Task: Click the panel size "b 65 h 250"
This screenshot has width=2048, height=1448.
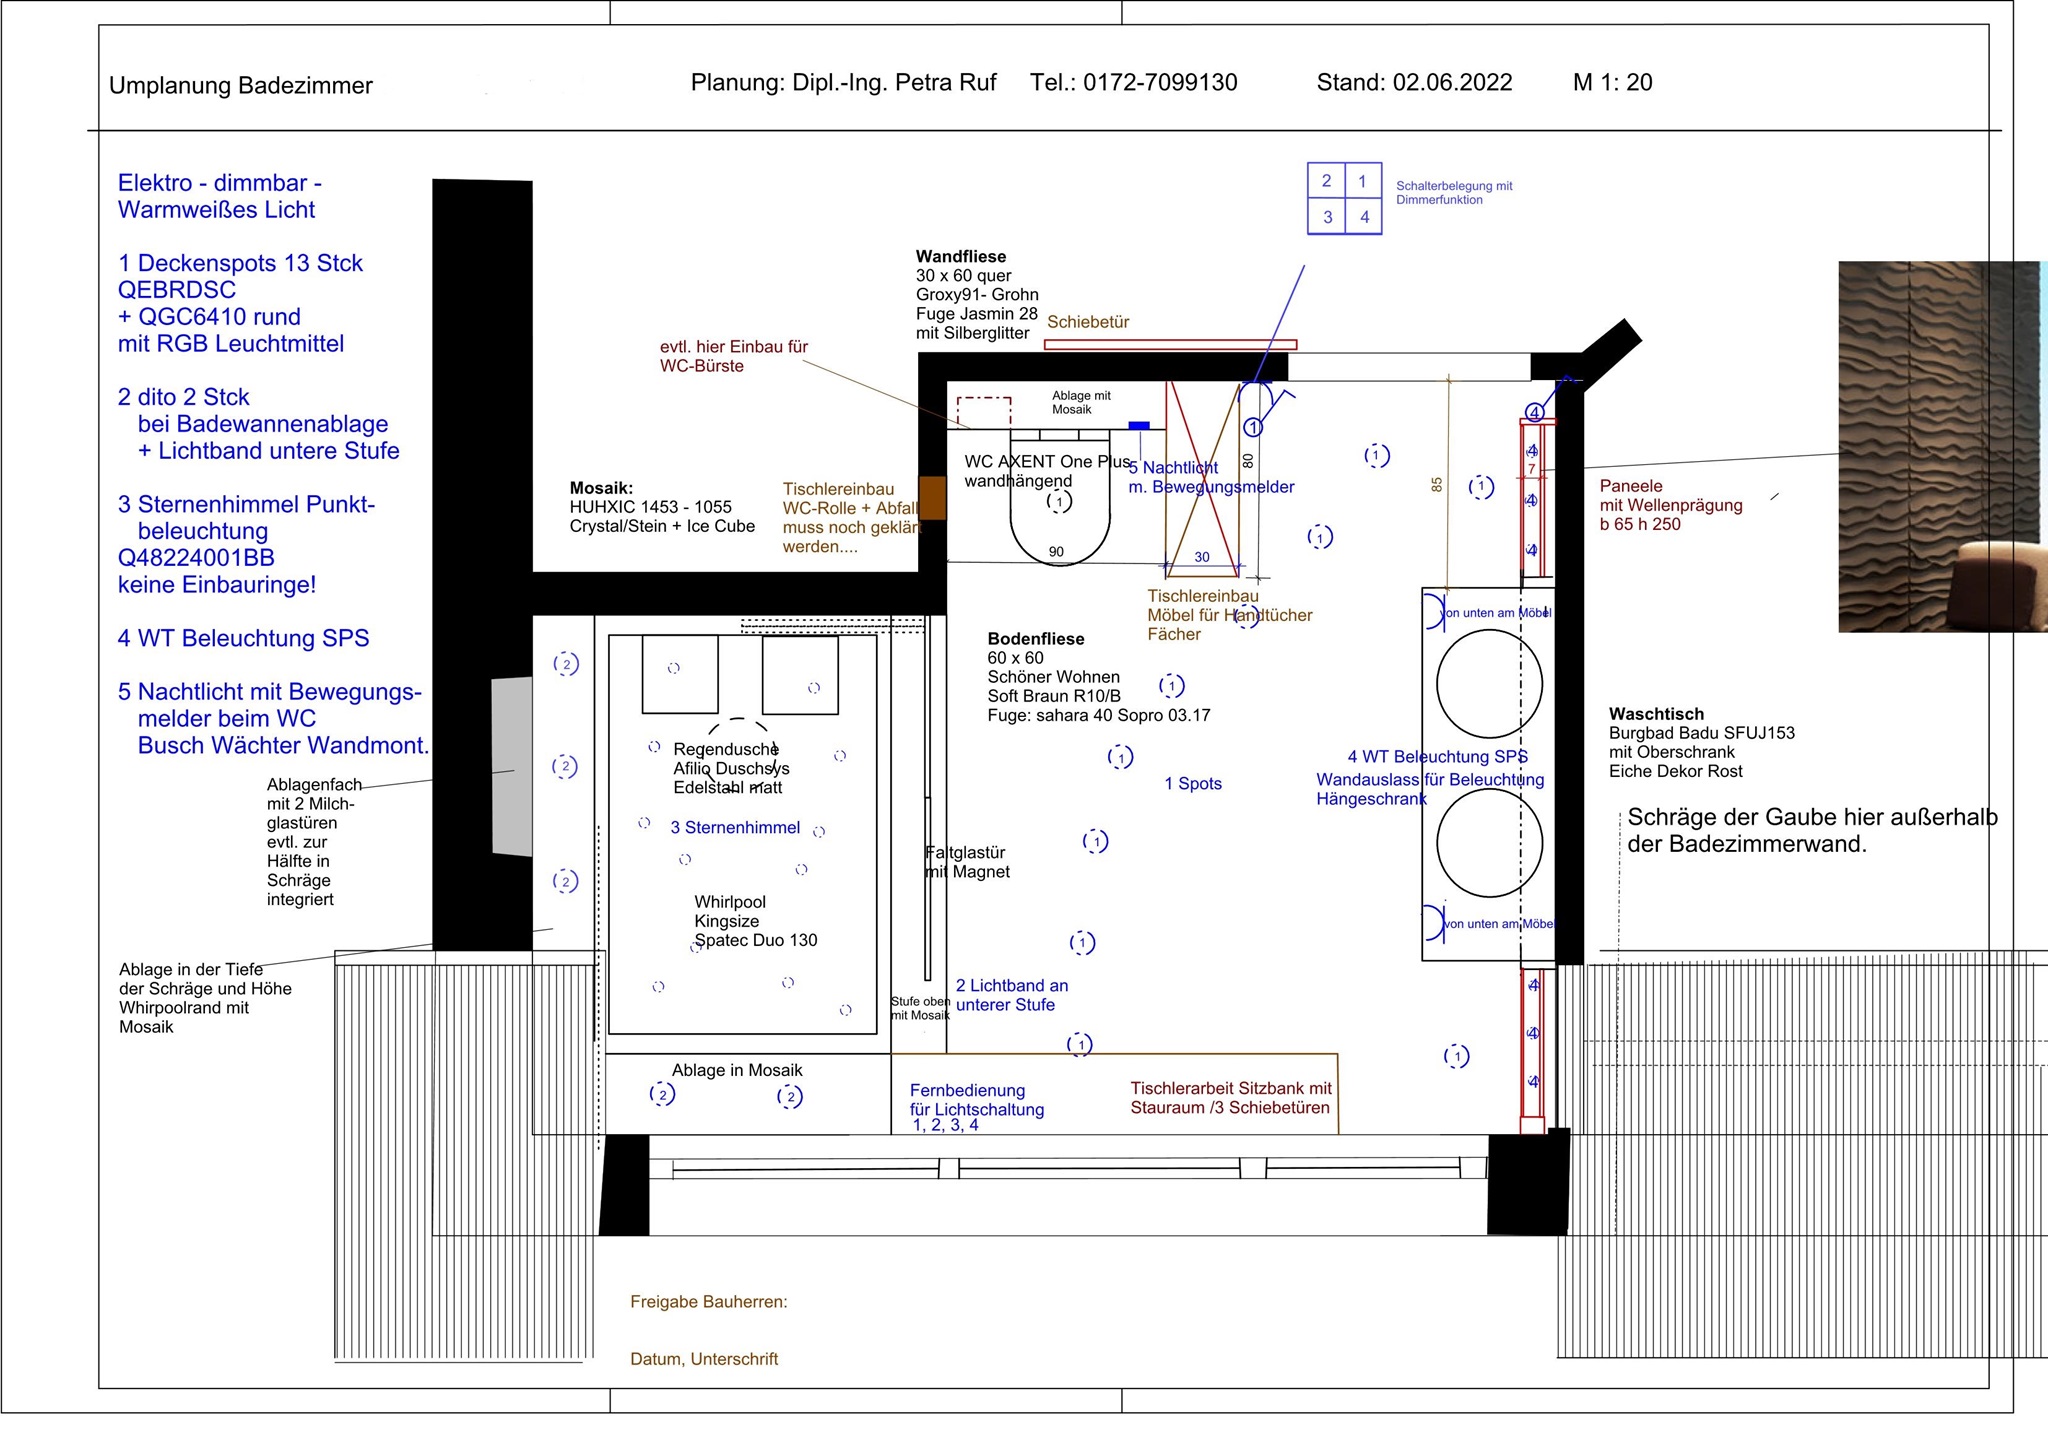Action: click(1639, 525)
